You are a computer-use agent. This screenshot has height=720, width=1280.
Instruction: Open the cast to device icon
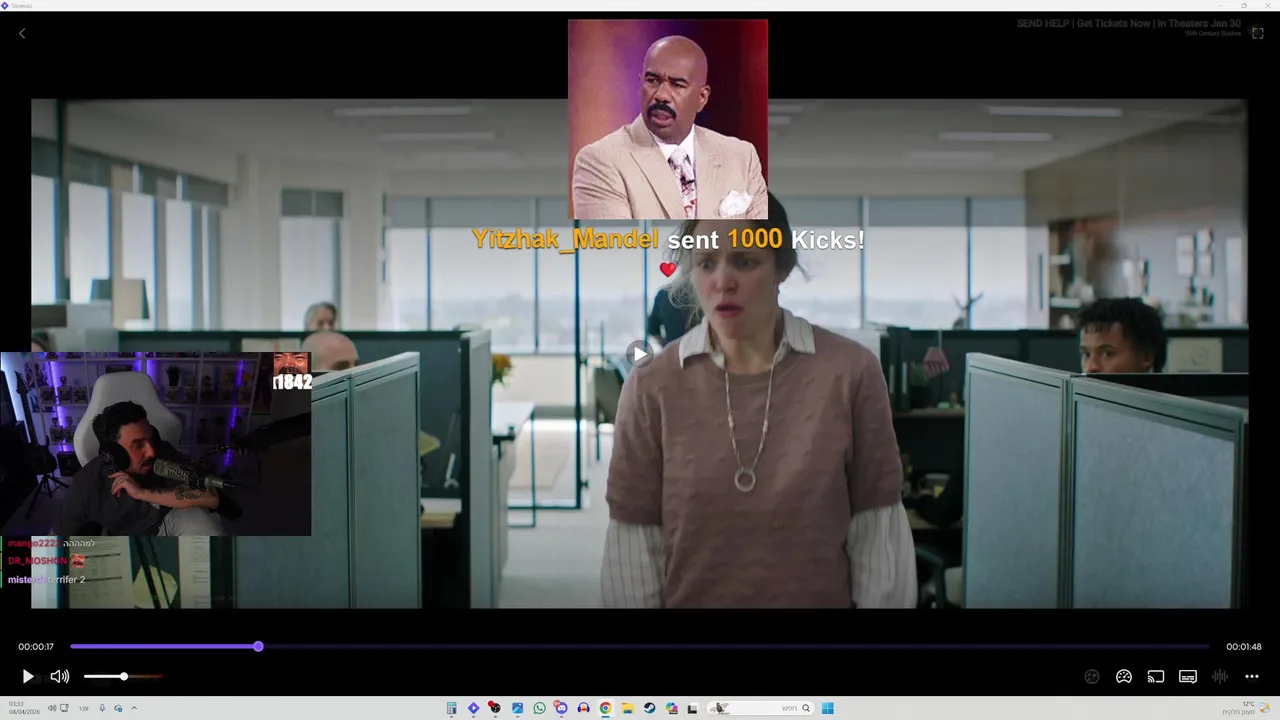tap(1156, 677)
